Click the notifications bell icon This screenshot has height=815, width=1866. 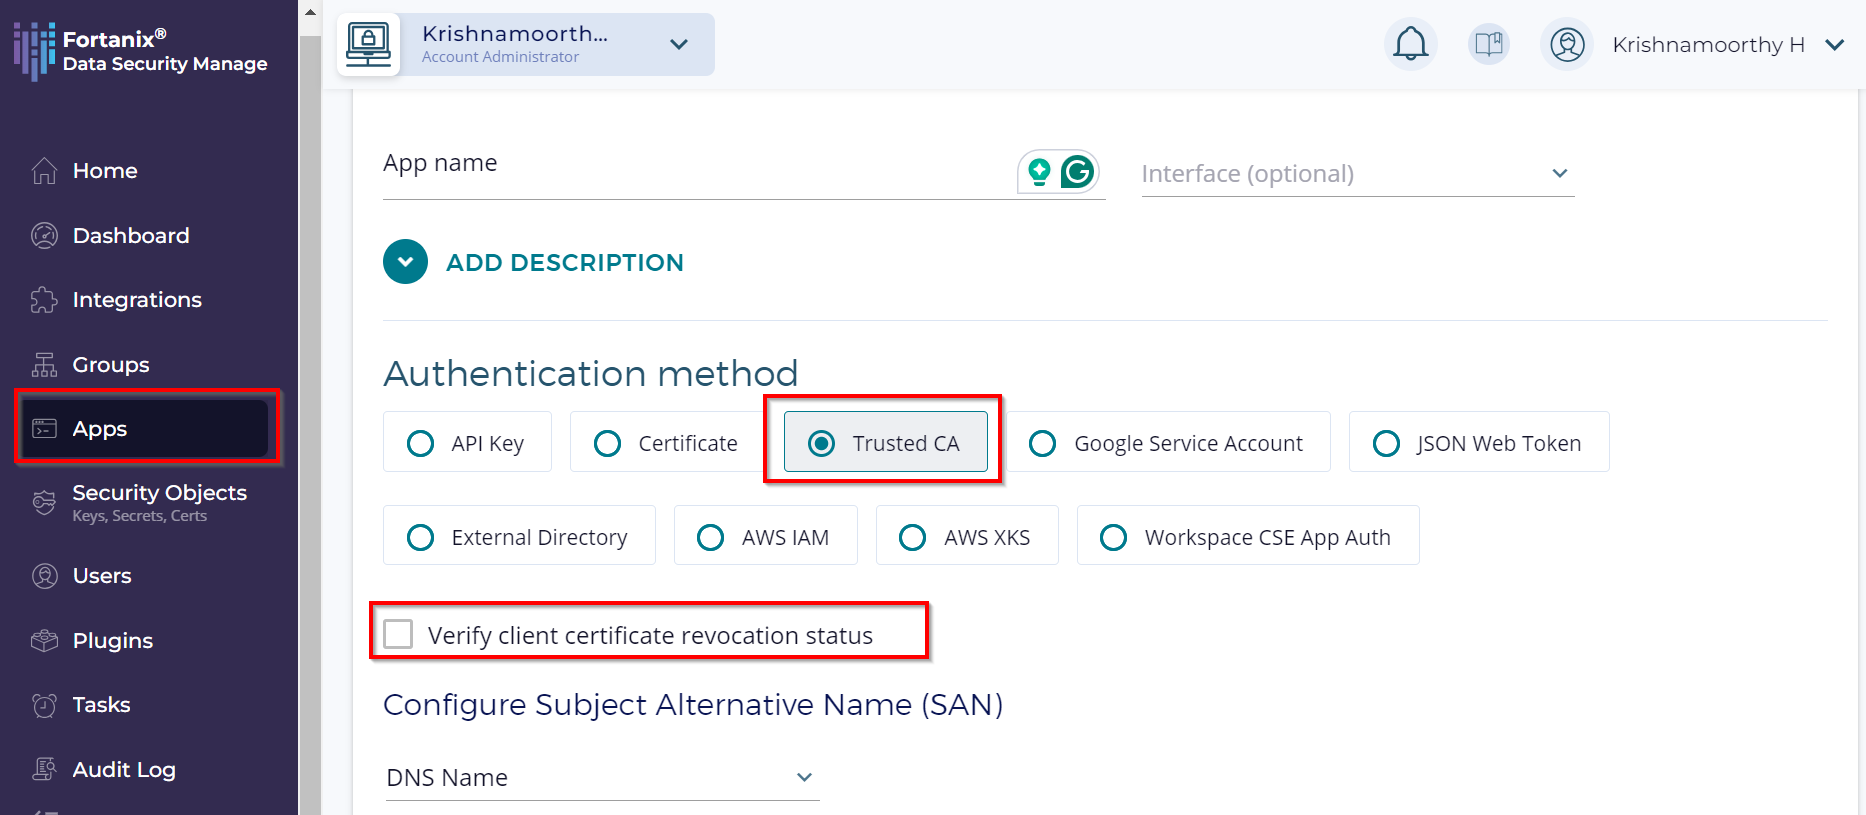(1410, 44)
